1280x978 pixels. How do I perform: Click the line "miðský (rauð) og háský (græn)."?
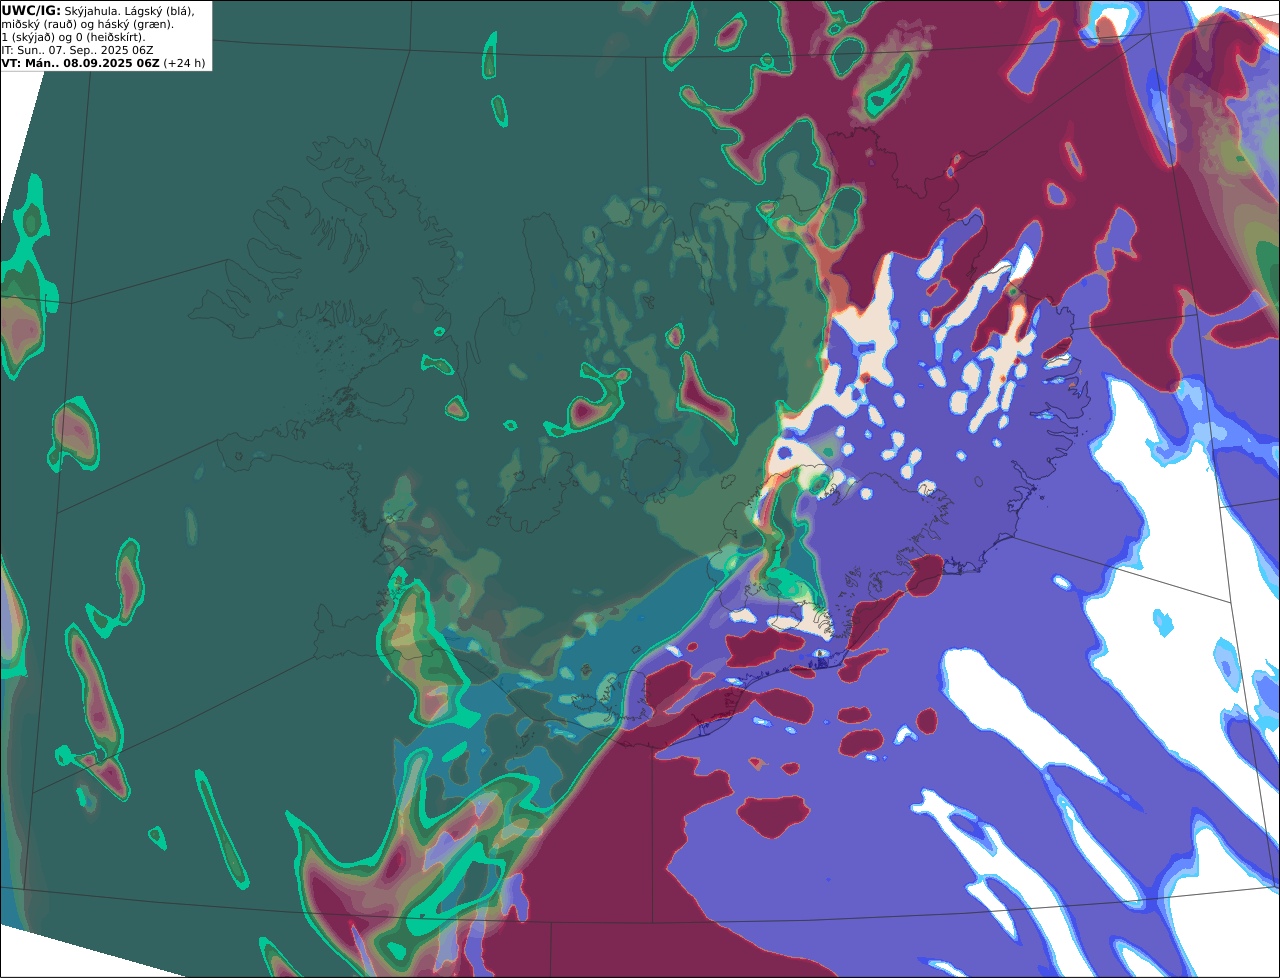point(87,24)
